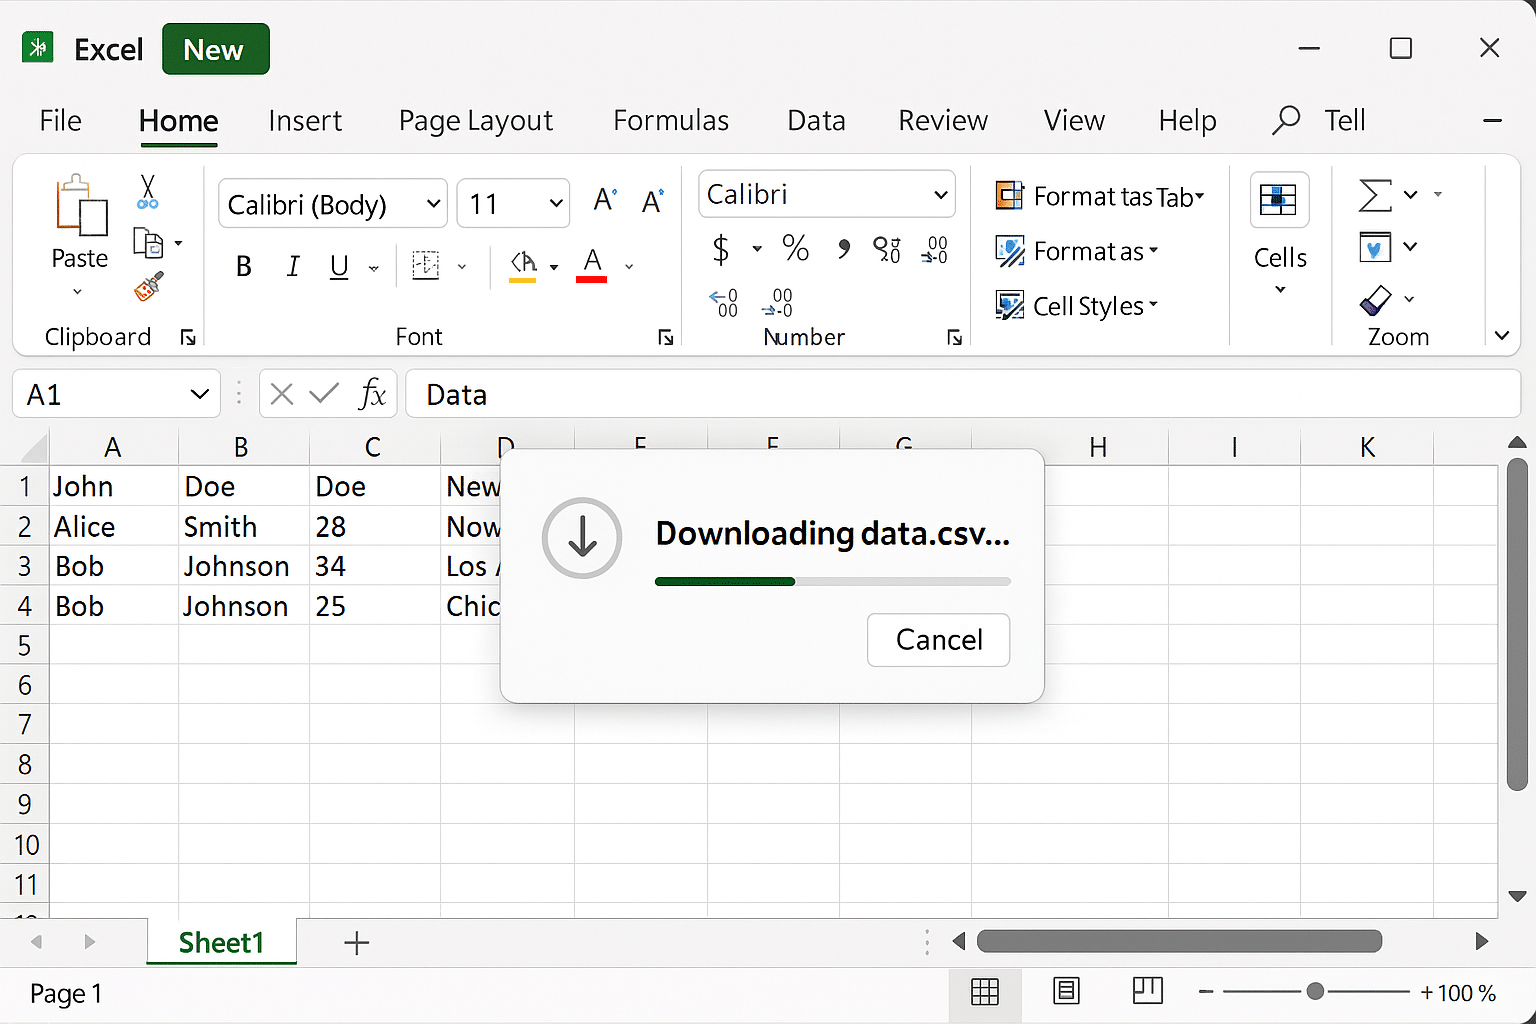Apply accounting dollar sign format
1536x1024 pixels.
click(x=721, y=248)
